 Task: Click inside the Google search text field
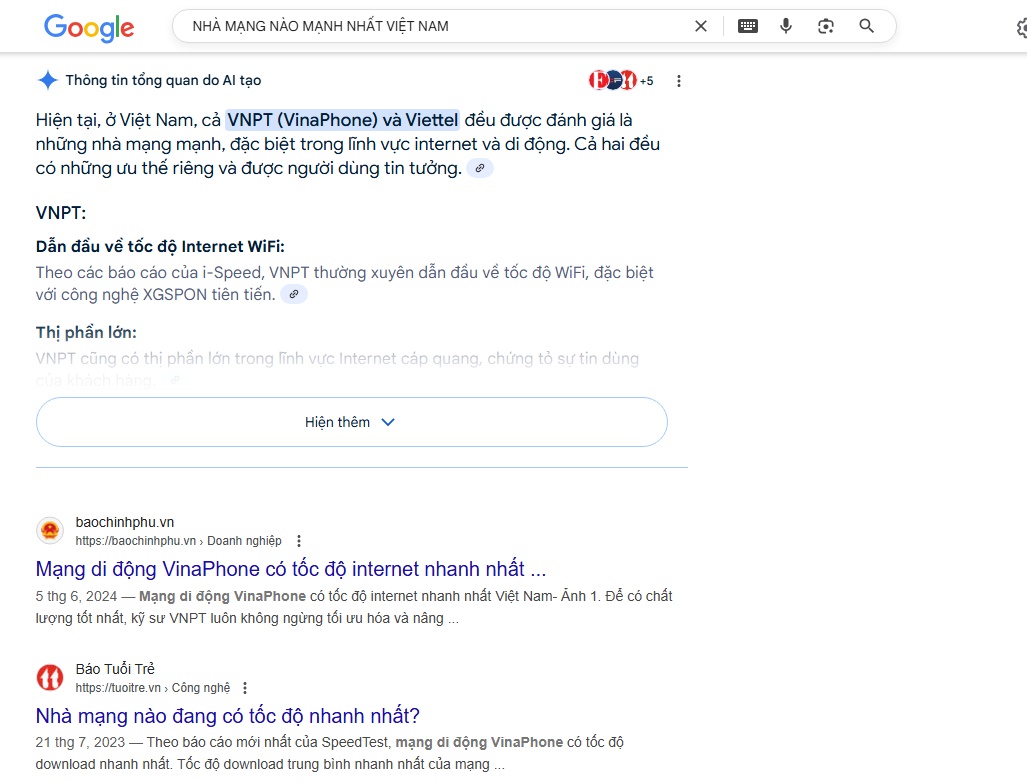(x=430, y=26)
